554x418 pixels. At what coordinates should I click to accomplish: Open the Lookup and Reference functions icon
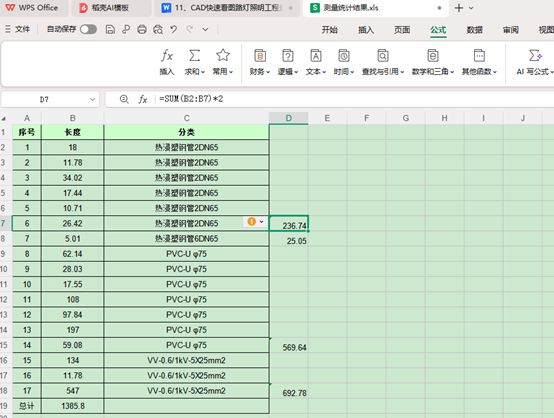pos(383,56)
